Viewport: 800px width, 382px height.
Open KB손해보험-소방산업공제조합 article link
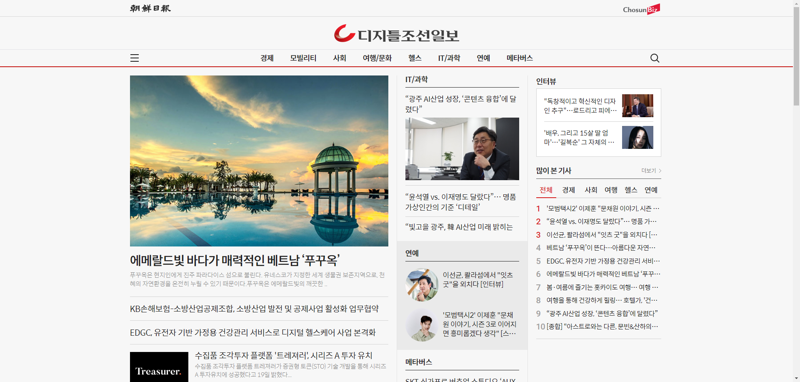(254, 309)
